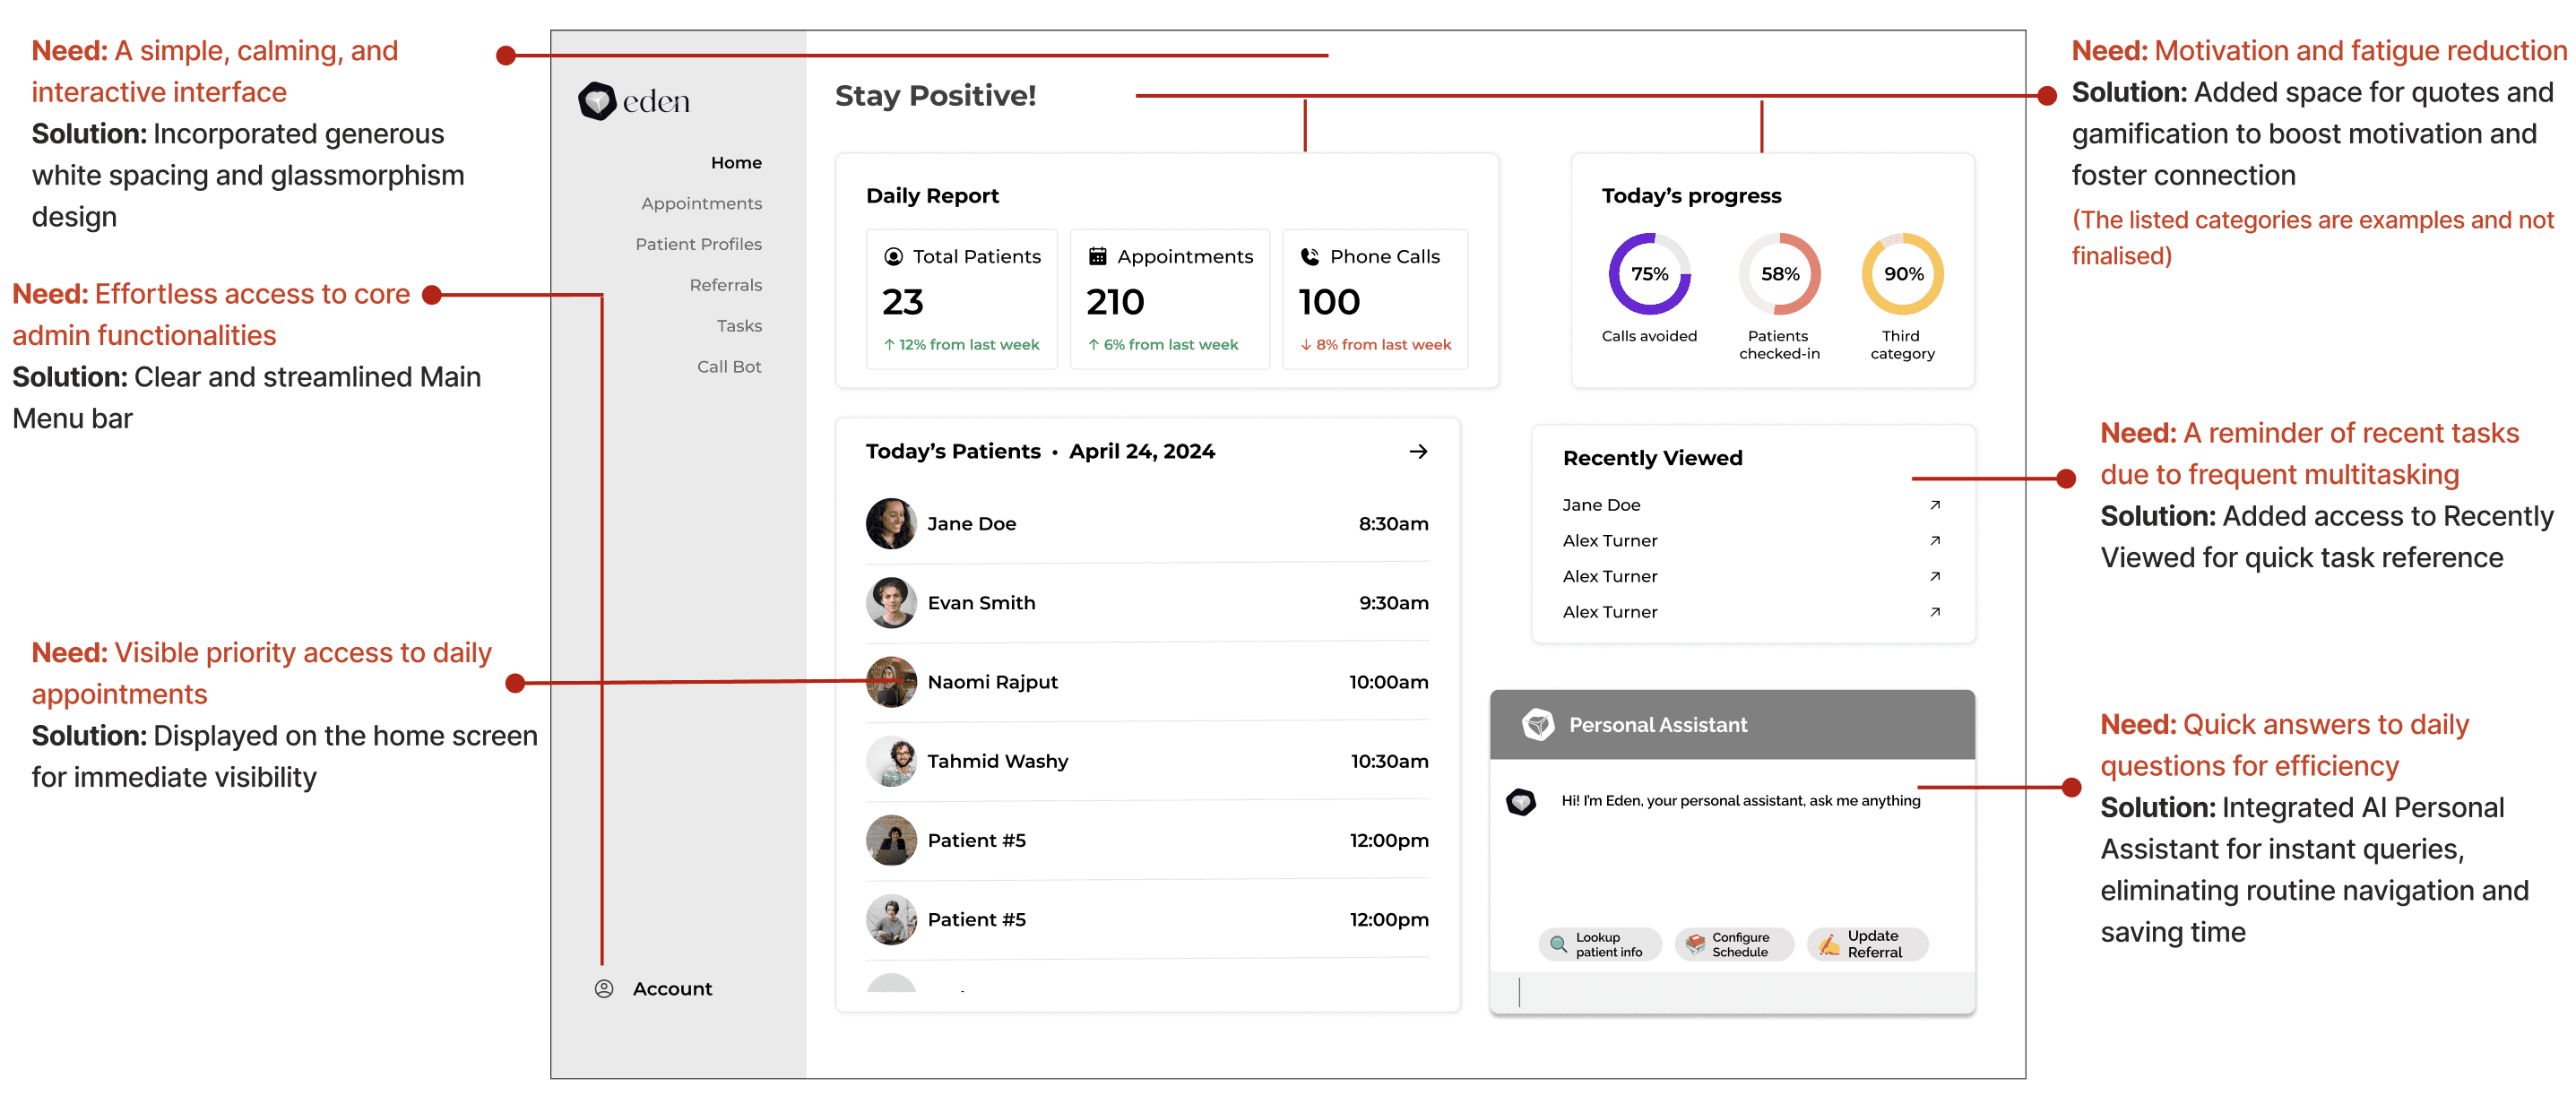Click Evan Smith's profile photo
2576x1095 pixels.
coord(891,602)
